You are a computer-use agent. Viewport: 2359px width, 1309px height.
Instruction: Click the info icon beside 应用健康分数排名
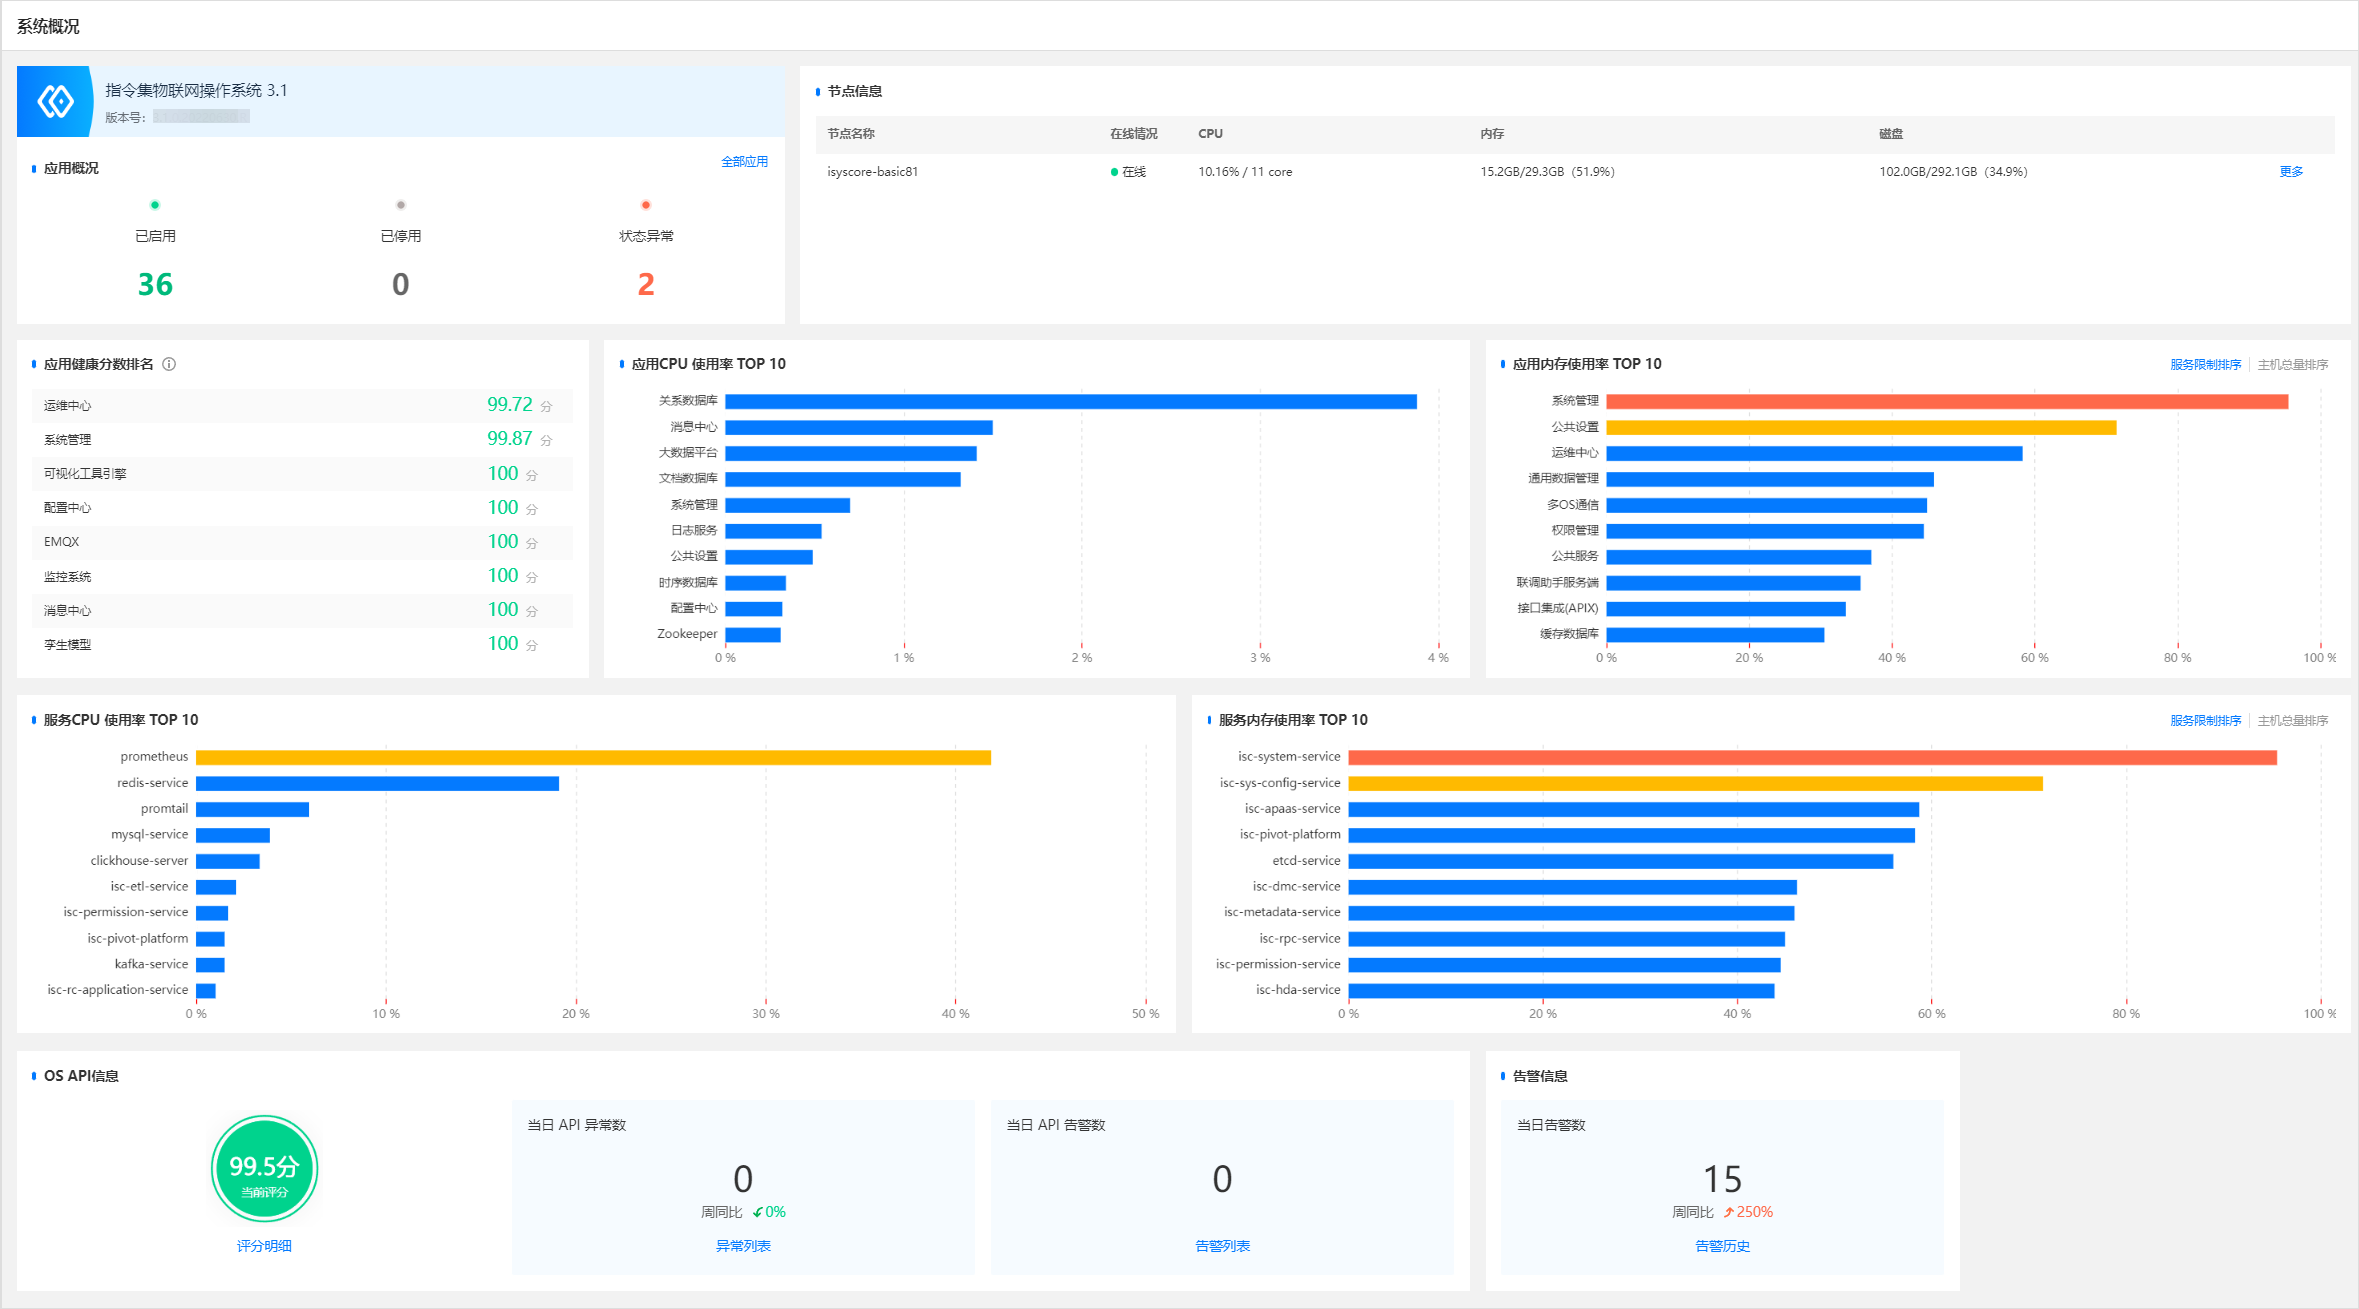point(169,364)
